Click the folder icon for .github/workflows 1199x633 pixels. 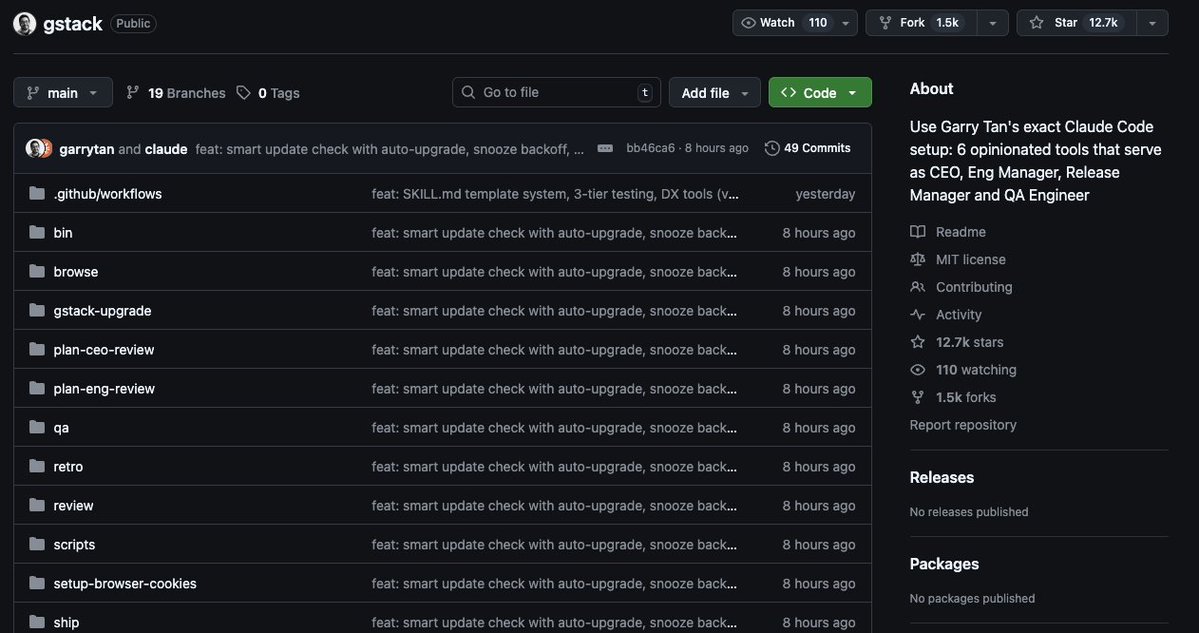click(x=37, y=193)
